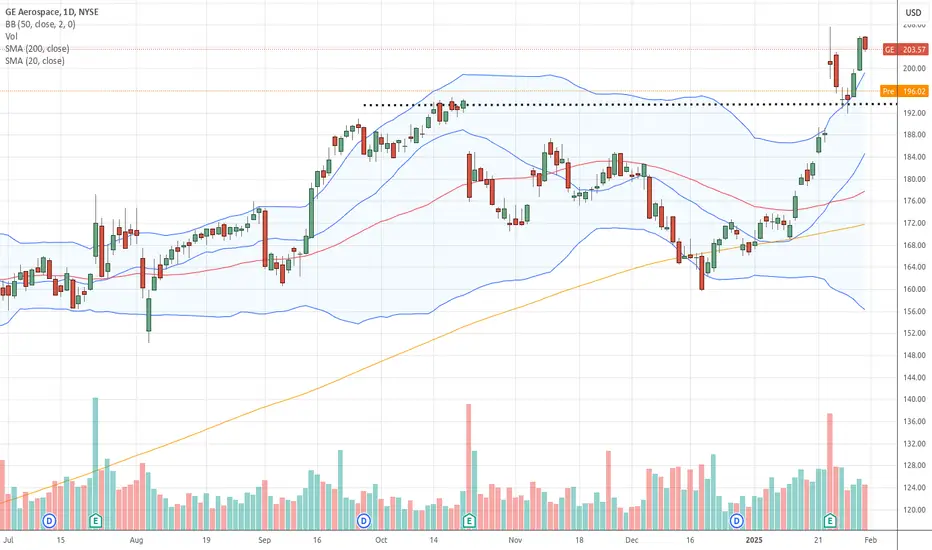Screen dimensions: 932x550
Task: Select the SMA (20, close) legend entry
Action: (34, 61)
